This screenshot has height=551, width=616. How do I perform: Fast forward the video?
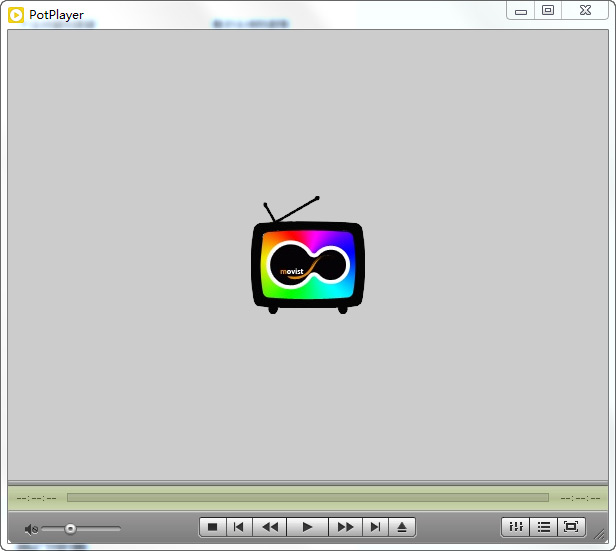(x=345, y=527)
